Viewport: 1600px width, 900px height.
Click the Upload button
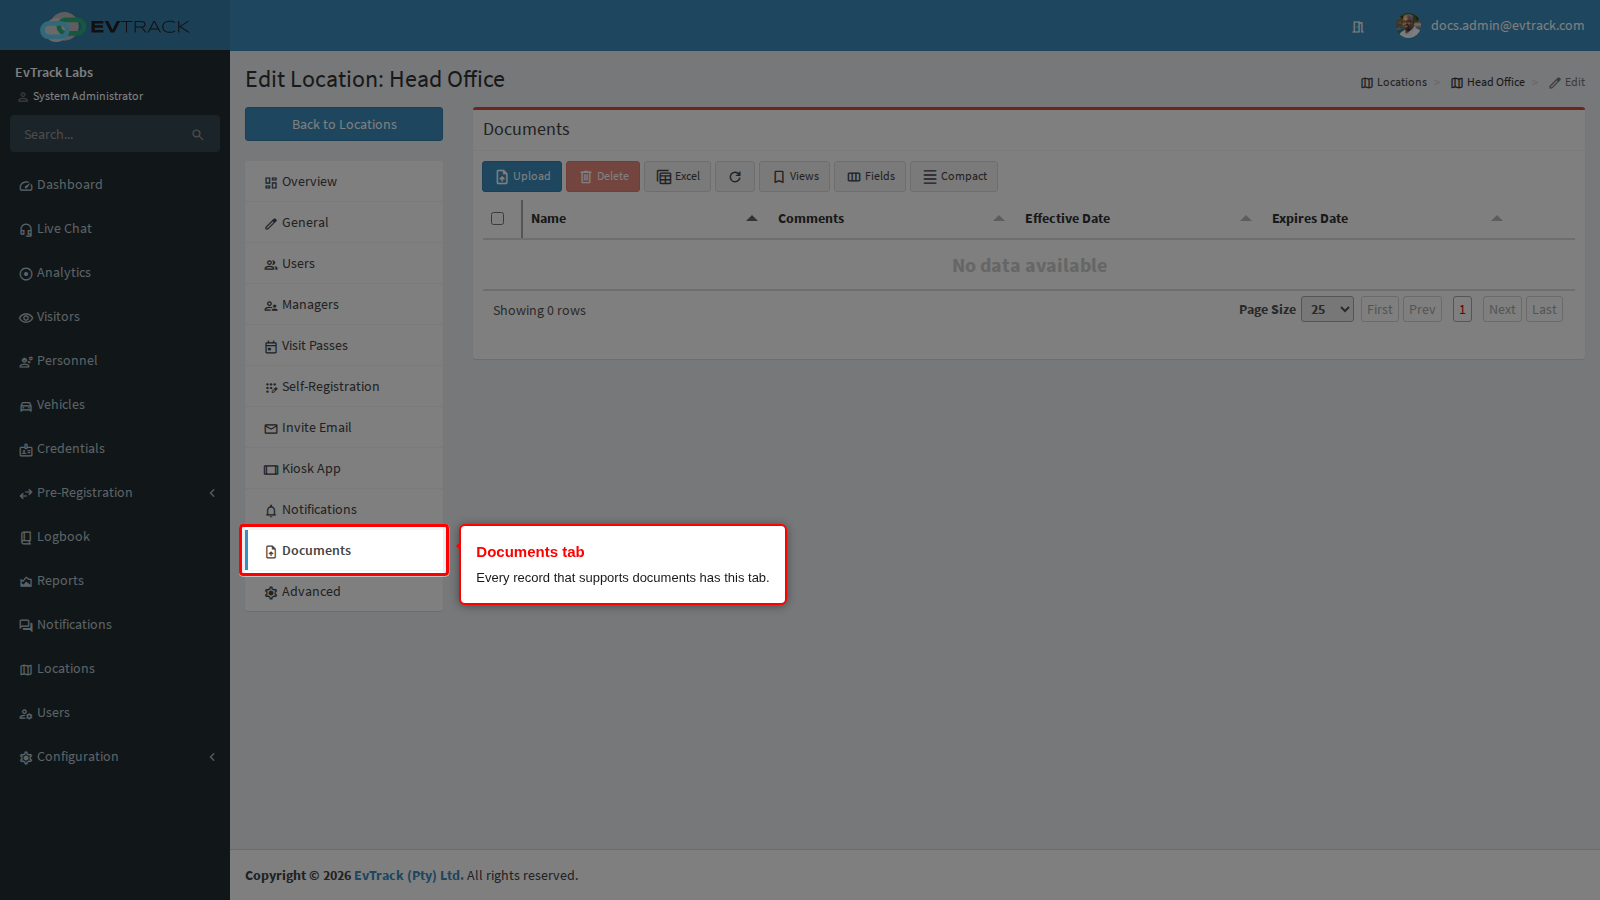522,176
